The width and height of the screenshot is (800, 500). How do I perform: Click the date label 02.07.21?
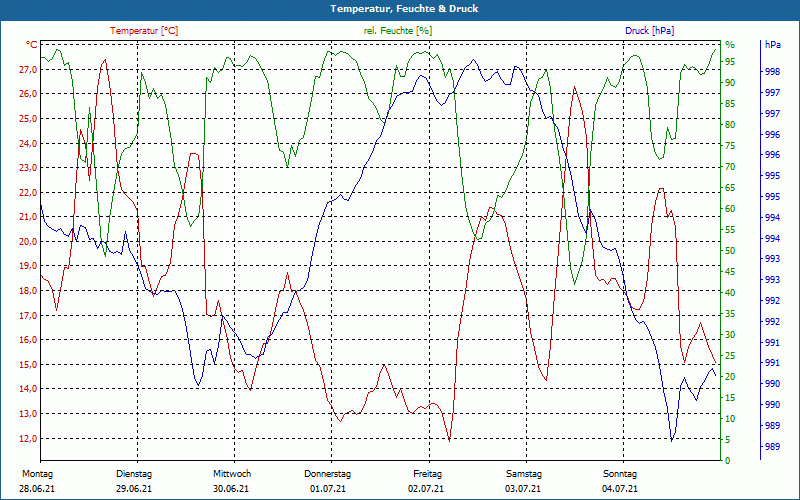click(x=426, y=489)
